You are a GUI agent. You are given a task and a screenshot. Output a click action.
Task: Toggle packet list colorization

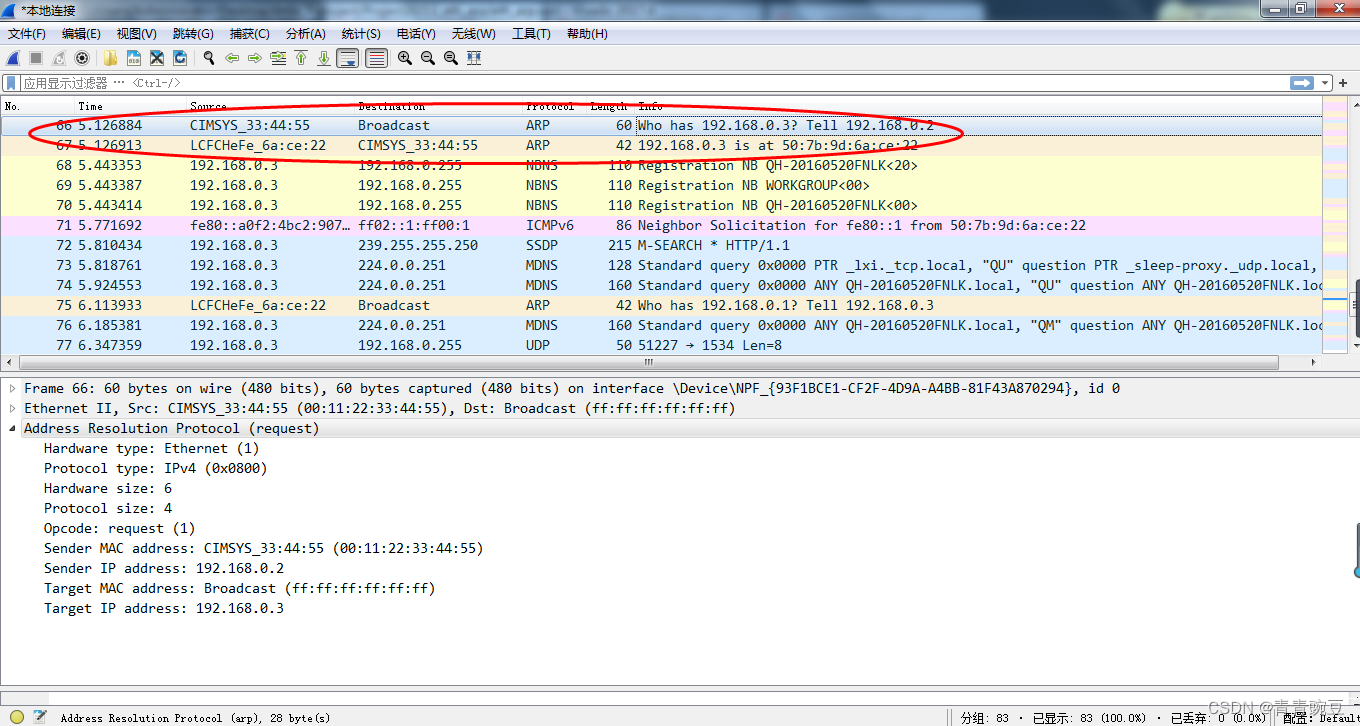tap(378, 58)
